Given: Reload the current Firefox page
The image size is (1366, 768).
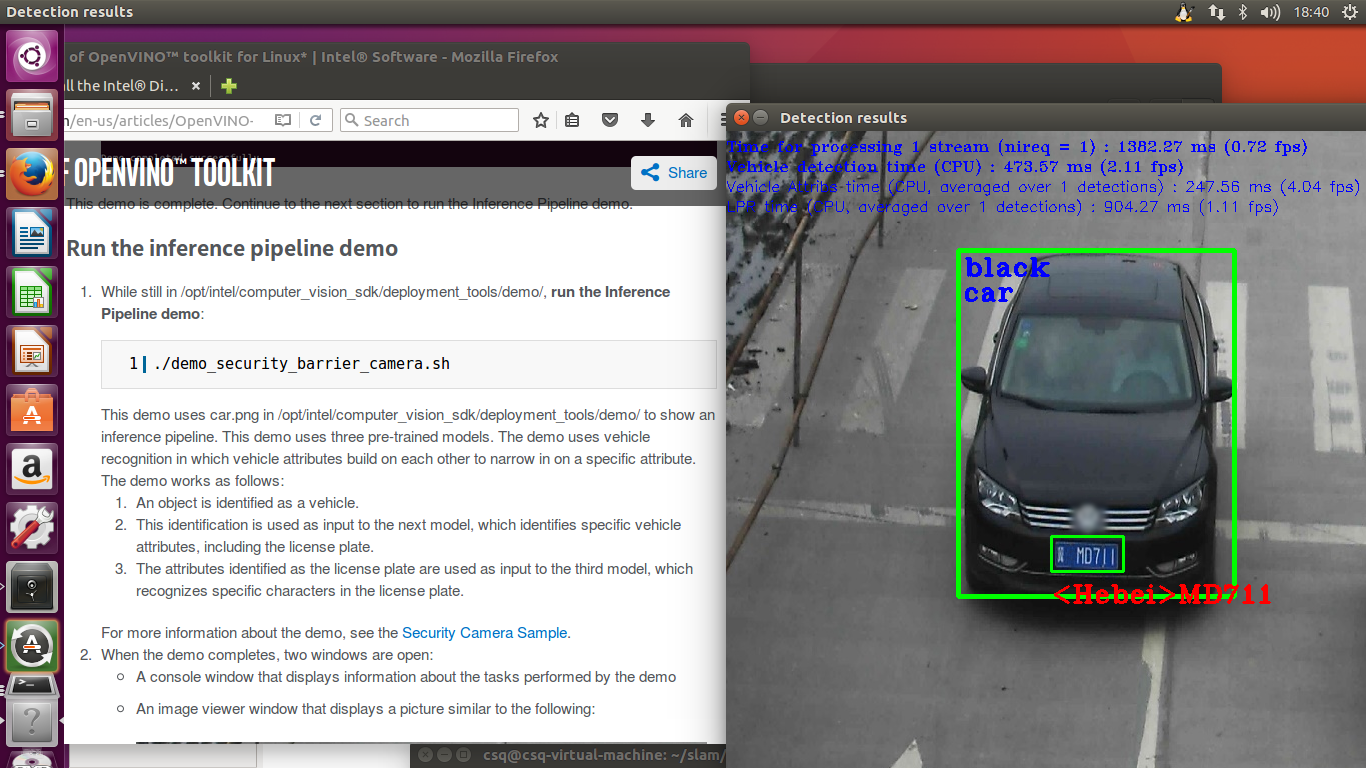Looking at the screenshot, I should 315,120.
